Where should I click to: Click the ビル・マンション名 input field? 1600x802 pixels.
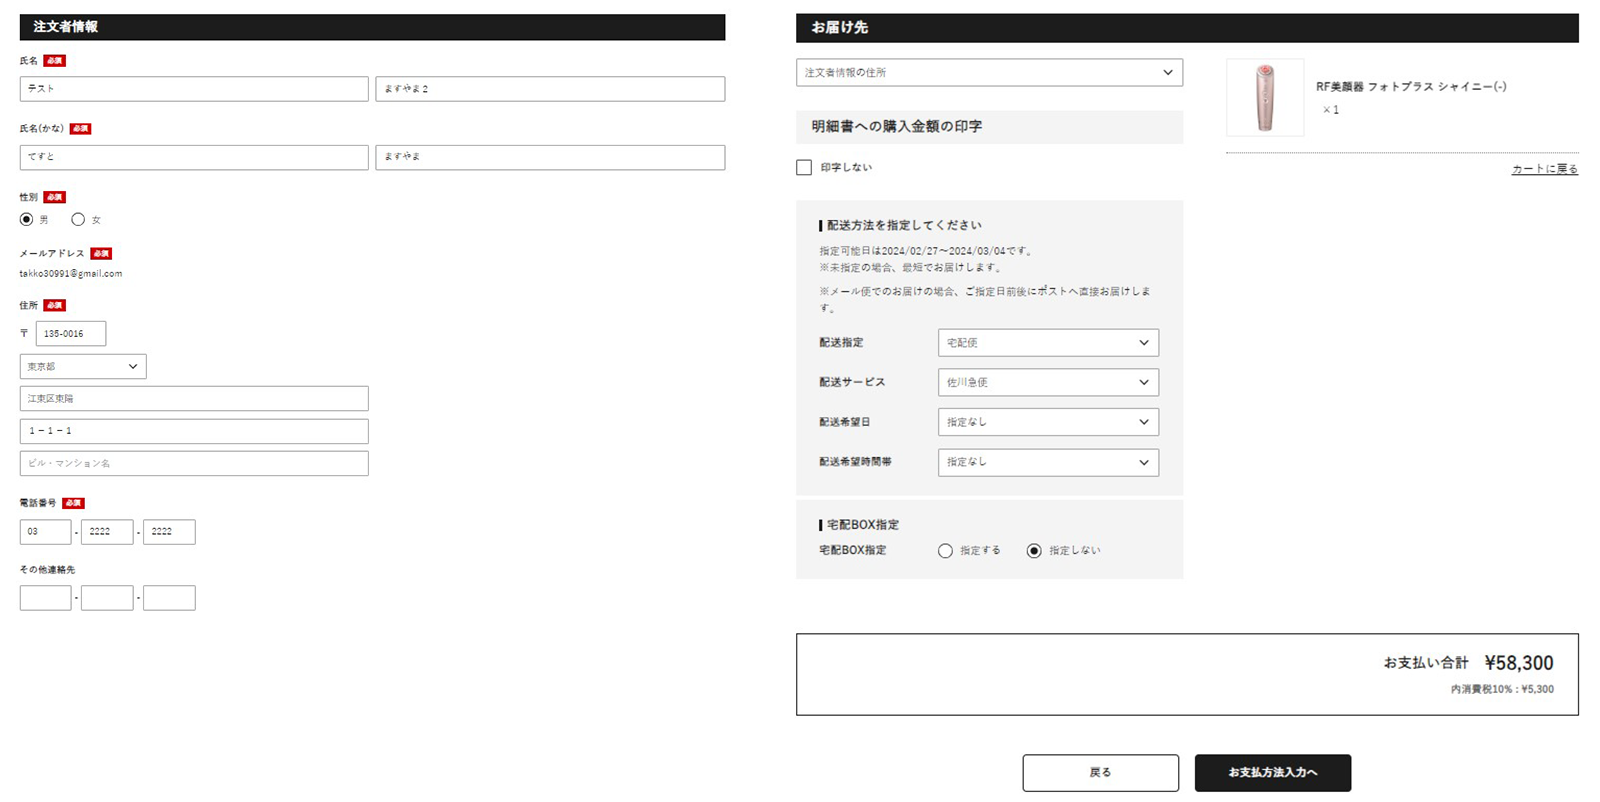(x=194, y=463)
